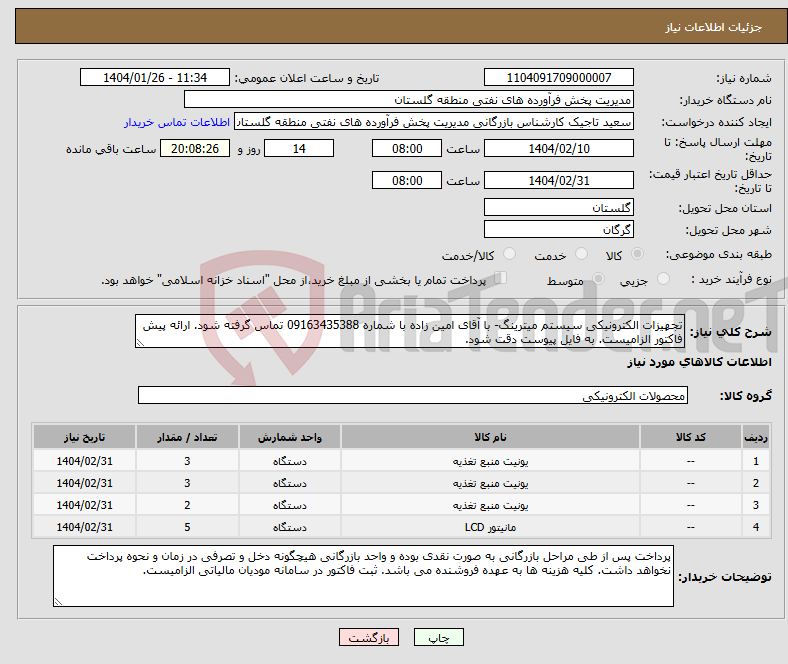Click the کد کالا column header

(691, 437)
